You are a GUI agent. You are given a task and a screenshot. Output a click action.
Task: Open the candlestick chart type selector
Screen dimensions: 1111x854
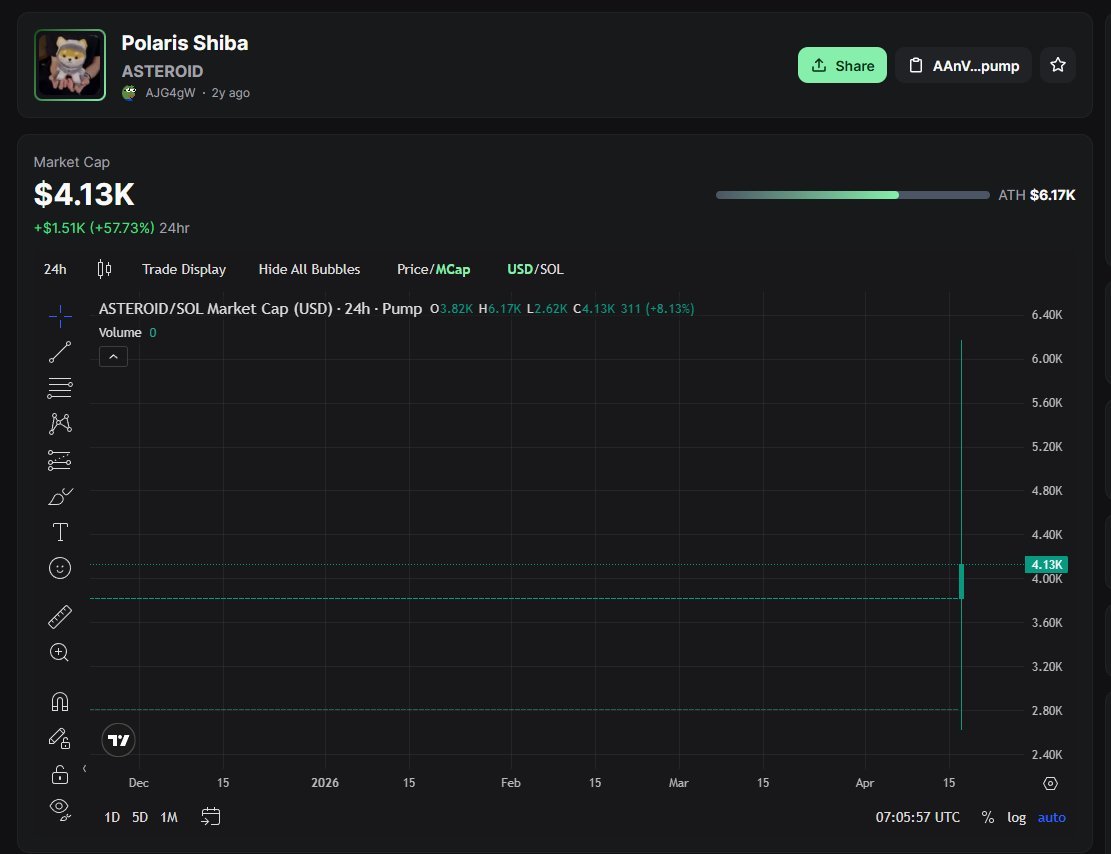click(x=104, y=269)
